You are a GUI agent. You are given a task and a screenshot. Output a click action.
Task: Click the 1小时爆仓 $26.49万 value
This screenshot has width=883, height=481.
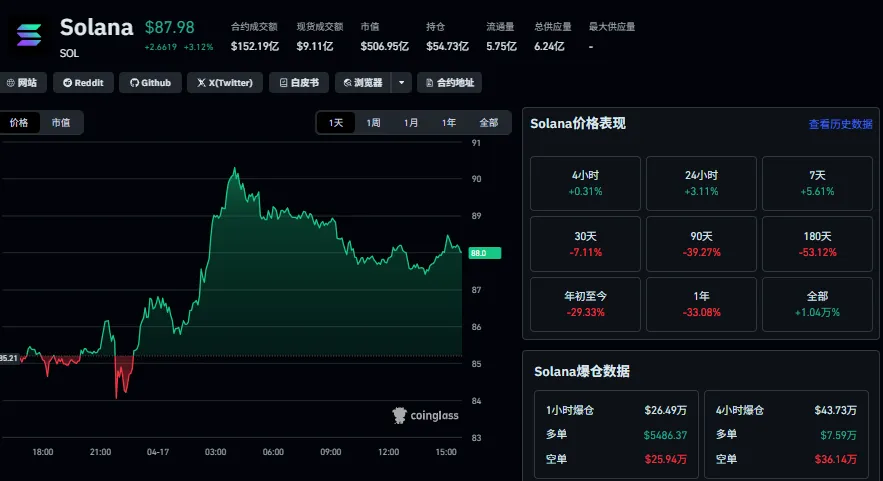pyautogui.click(x=666, y=410)
